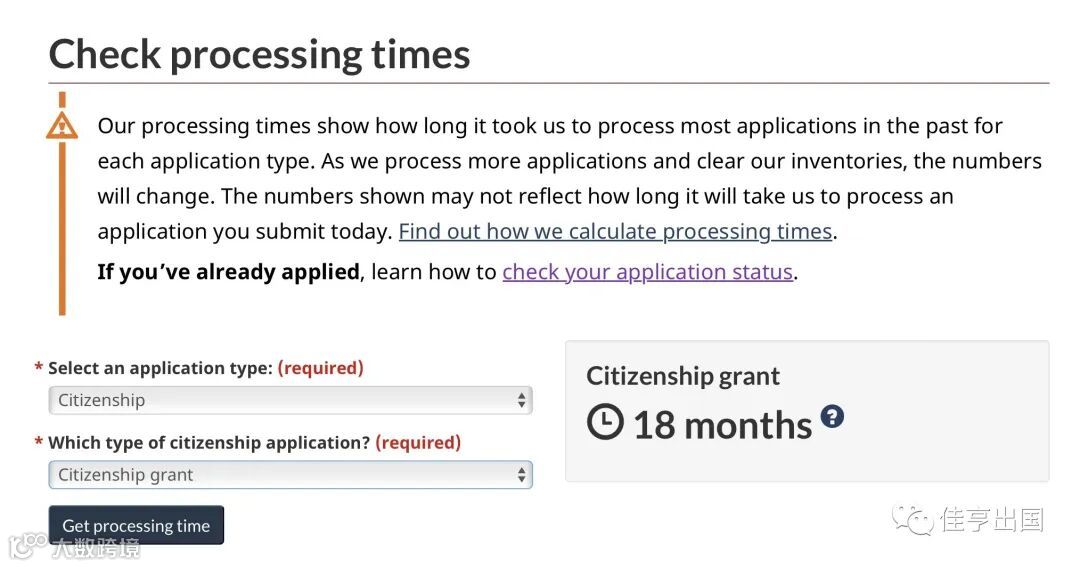Click the WeChat logo watermark icon
Image resolution: width=1080 pixels, height=567 pixels.
(x=913, y=520)
